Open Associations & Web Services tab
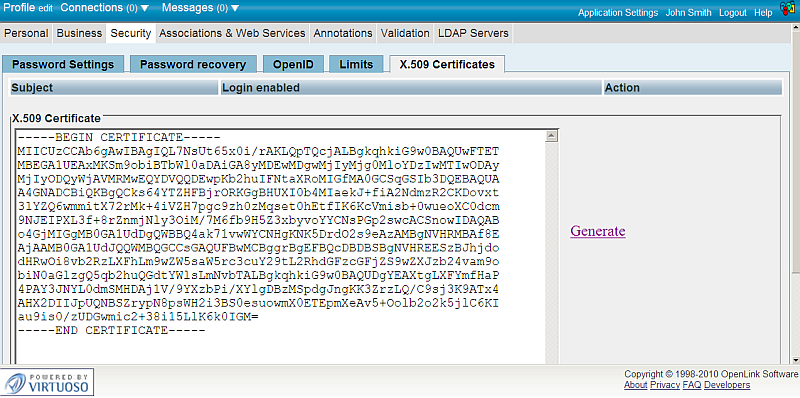Image resolution: width=800 pixels, height=398 pixels. tap(232, 33)
